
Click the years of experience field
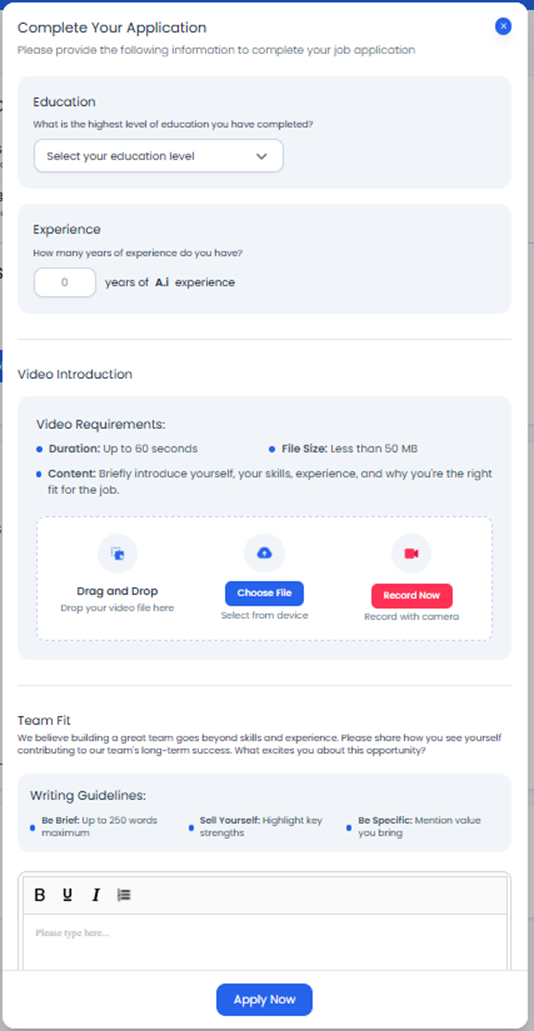pos(65,282)
